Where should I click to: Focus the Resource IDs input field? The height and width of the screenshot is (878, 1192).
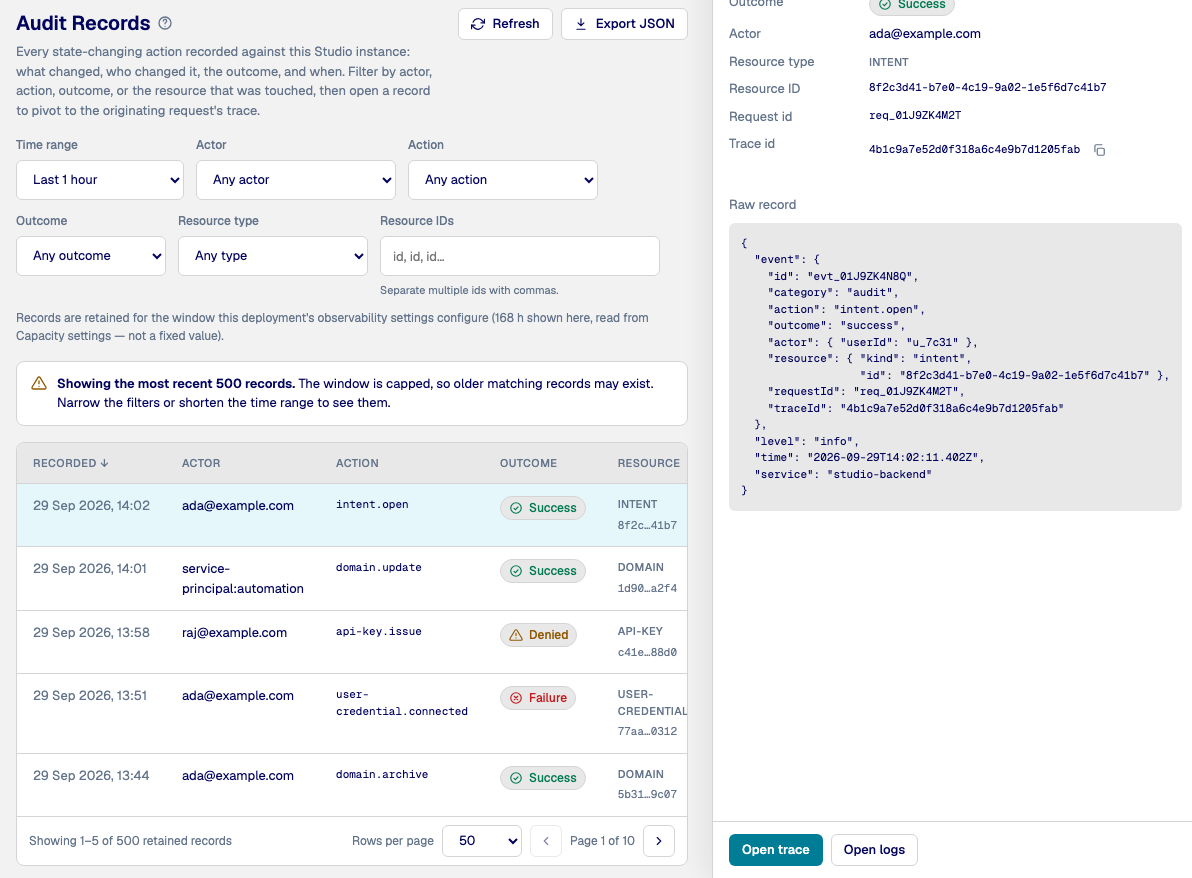[519, 256]
